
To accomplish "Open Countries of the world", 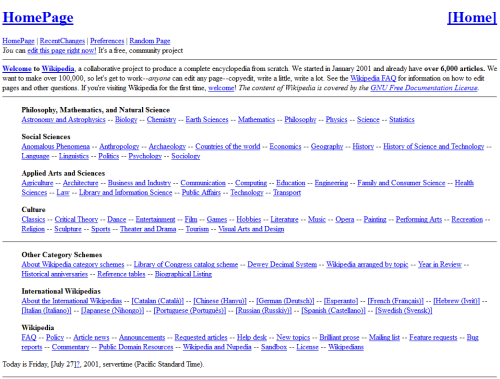I will point(228,146).
